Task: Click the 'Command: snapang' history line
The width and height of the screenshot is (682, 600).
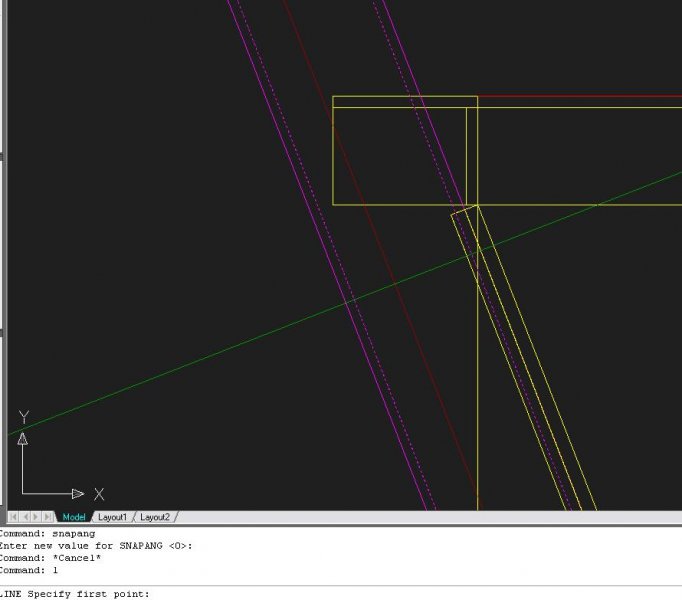Action: point(47,533)
